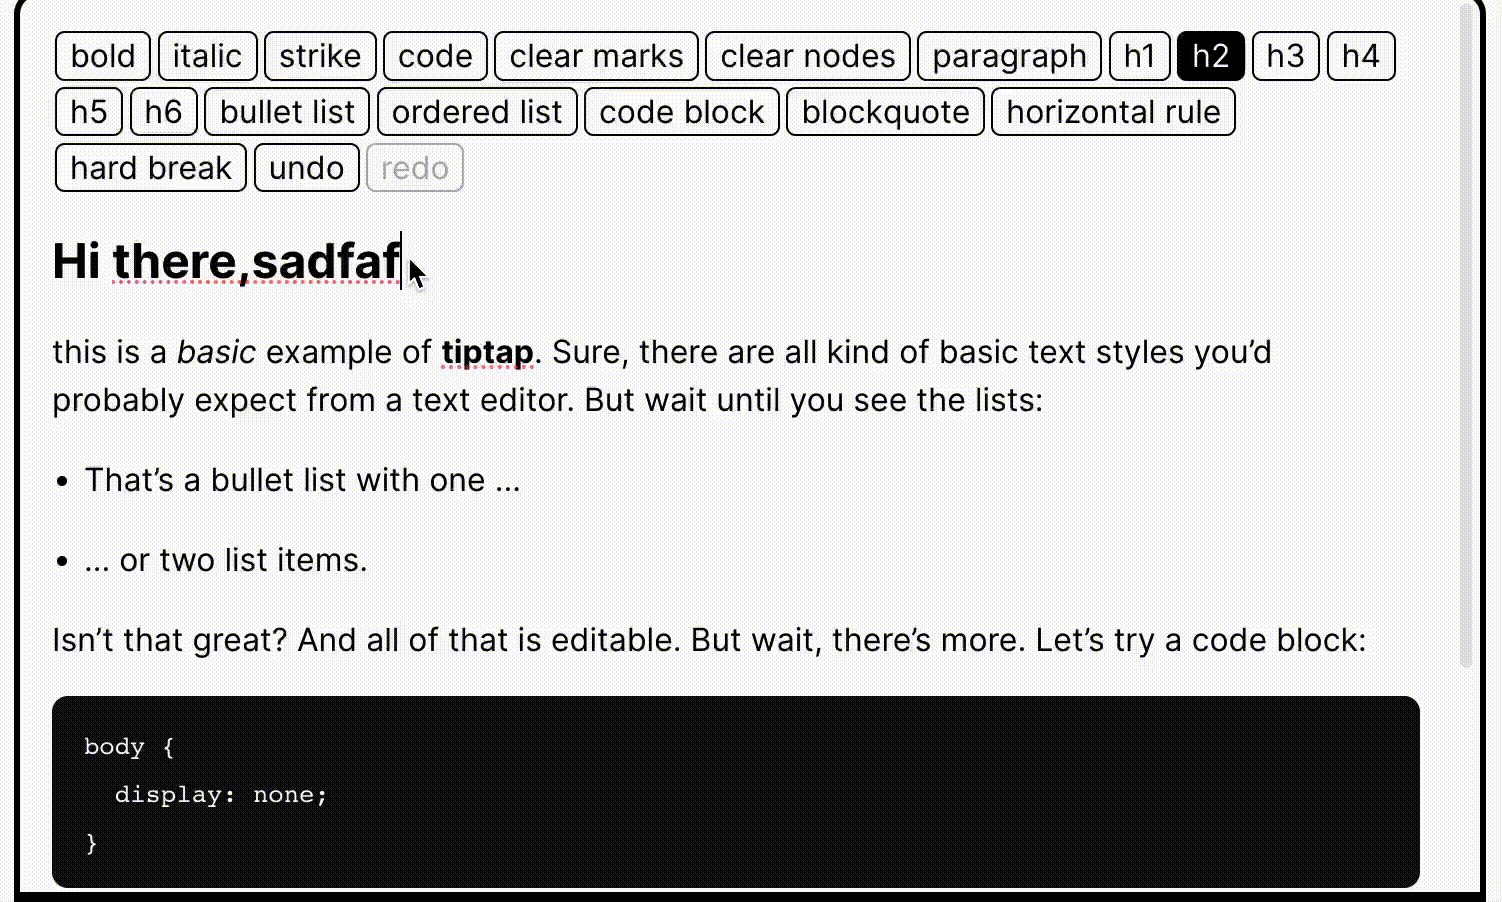Toggle inline code formatting
Image resolution: width=1502 pixels, height=902 pixels.
click(x=435, y=56)
